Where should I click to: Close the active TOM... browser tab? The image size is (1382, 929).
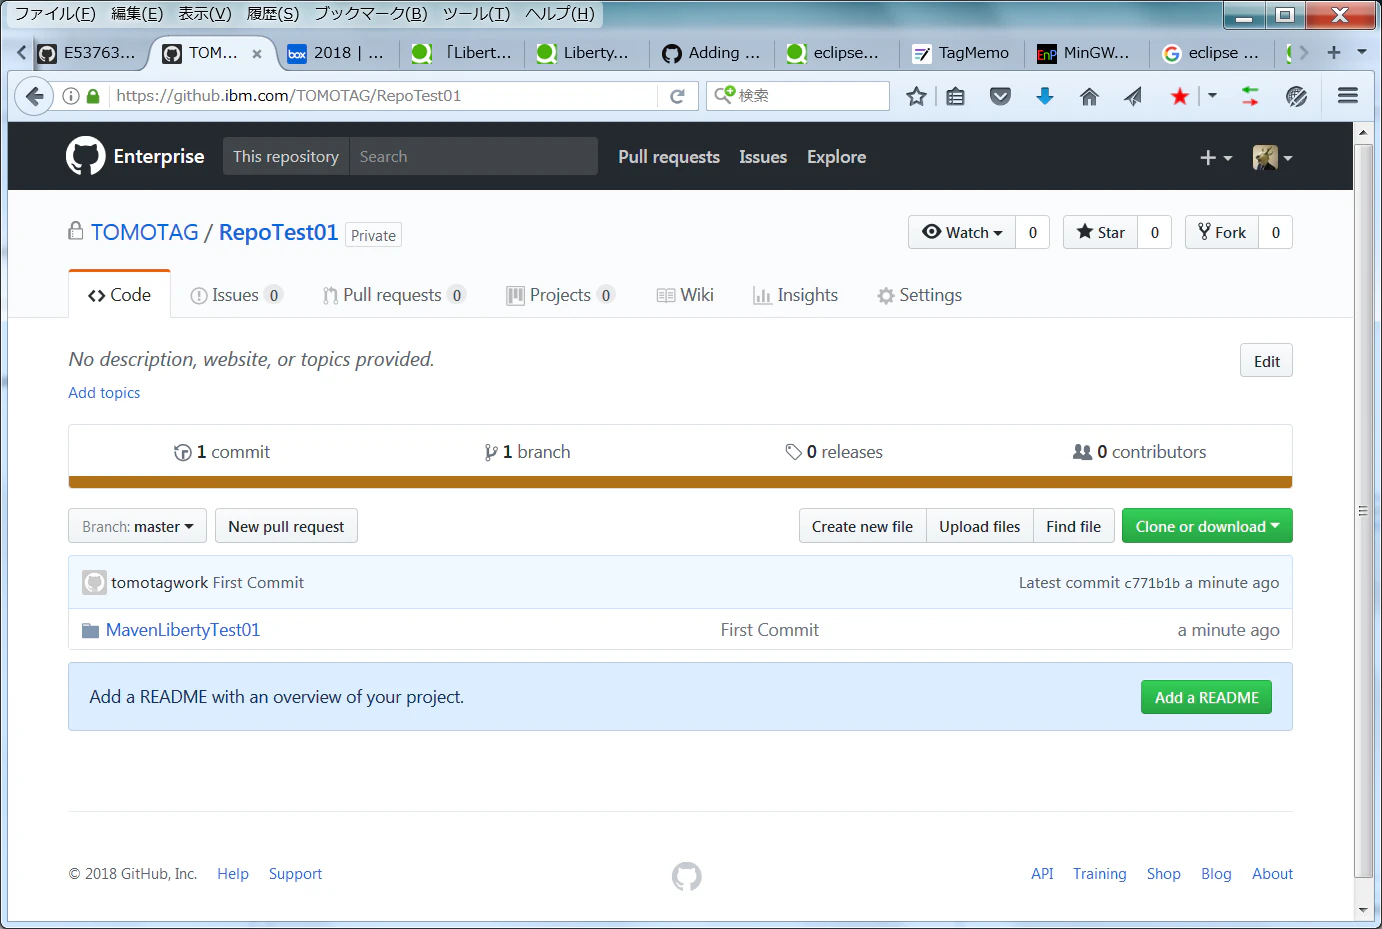click(x=257, y=54)
